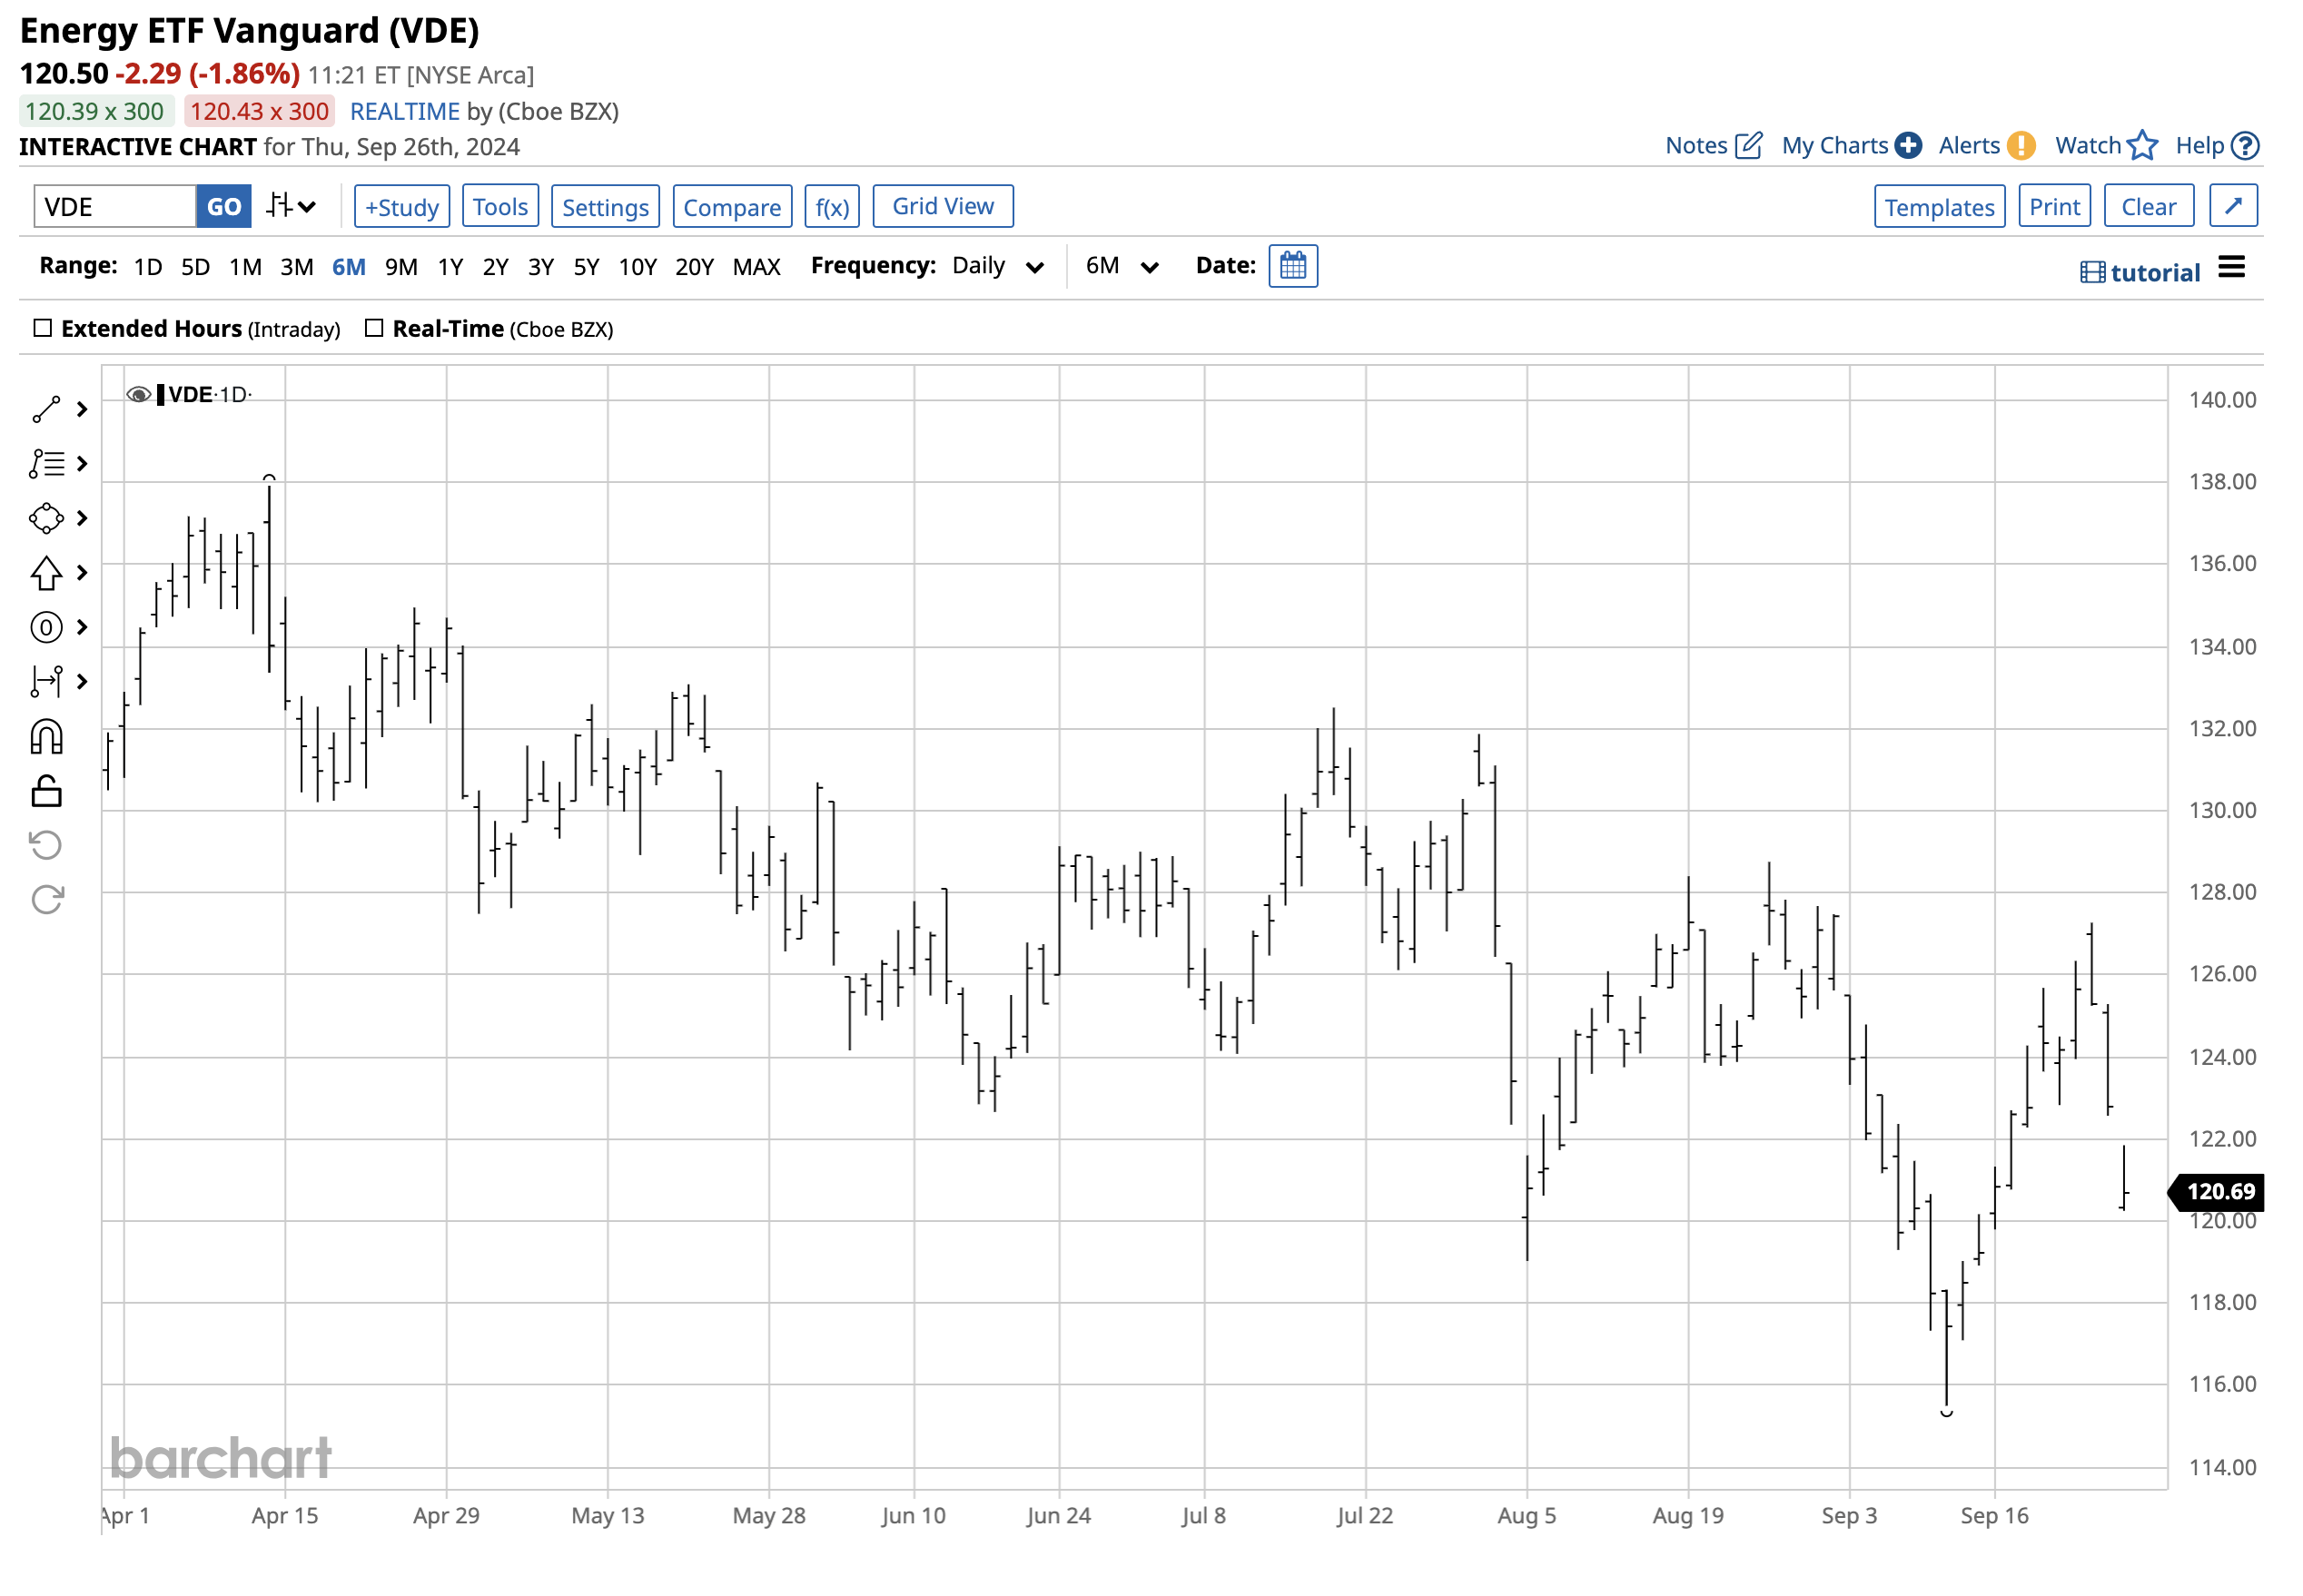Click the undo arrow in the sidebar
Screen dimensions: 2303x1596
pyautogui.click(x=45, y=845)
